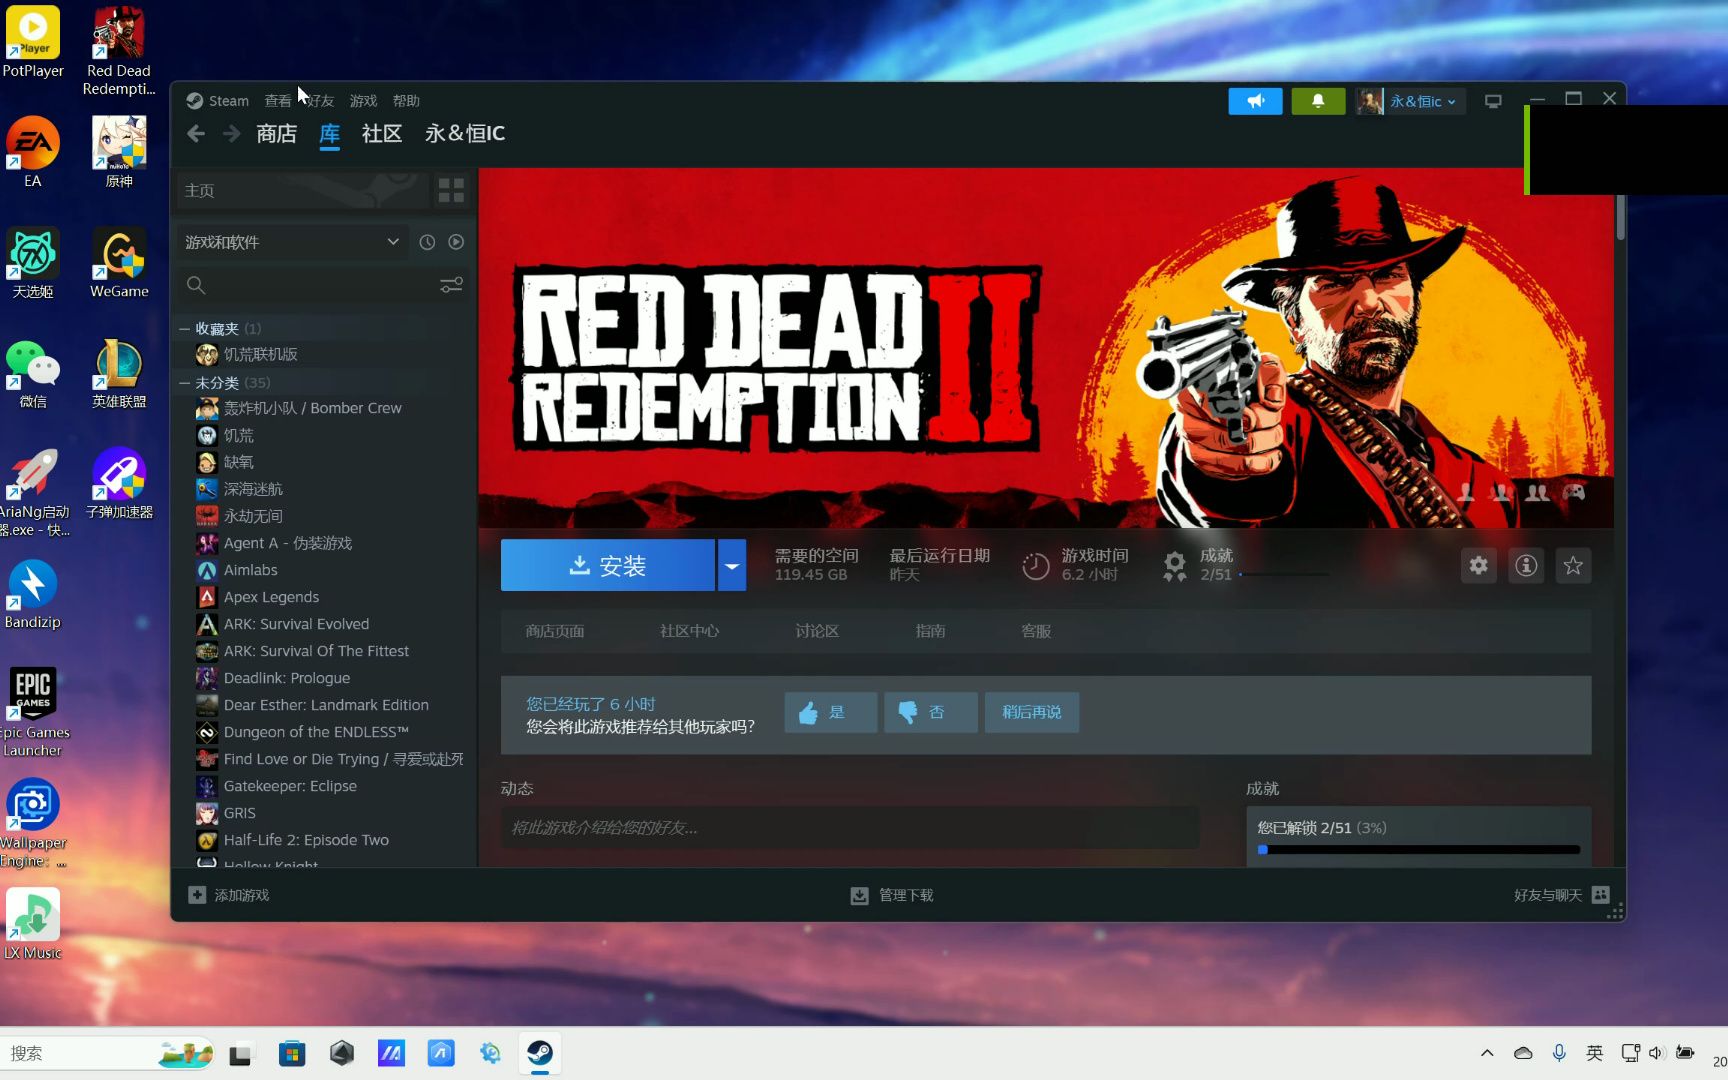Click Steam icon in Windows taskbar
Image resolution: width=1728 pixels, height=1080 pixels.
540,1053
